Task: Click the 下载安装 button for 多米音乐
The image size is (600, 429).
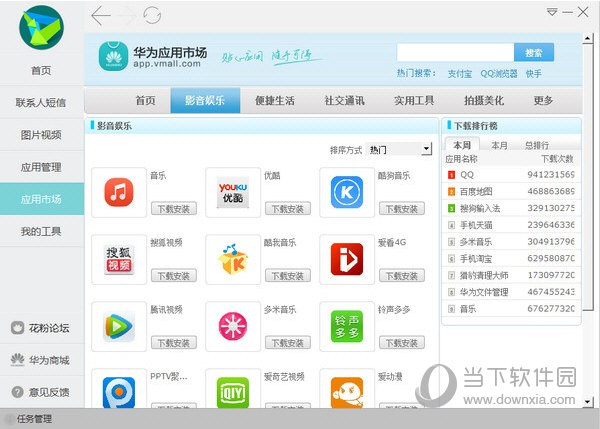Action: [288, 343]
